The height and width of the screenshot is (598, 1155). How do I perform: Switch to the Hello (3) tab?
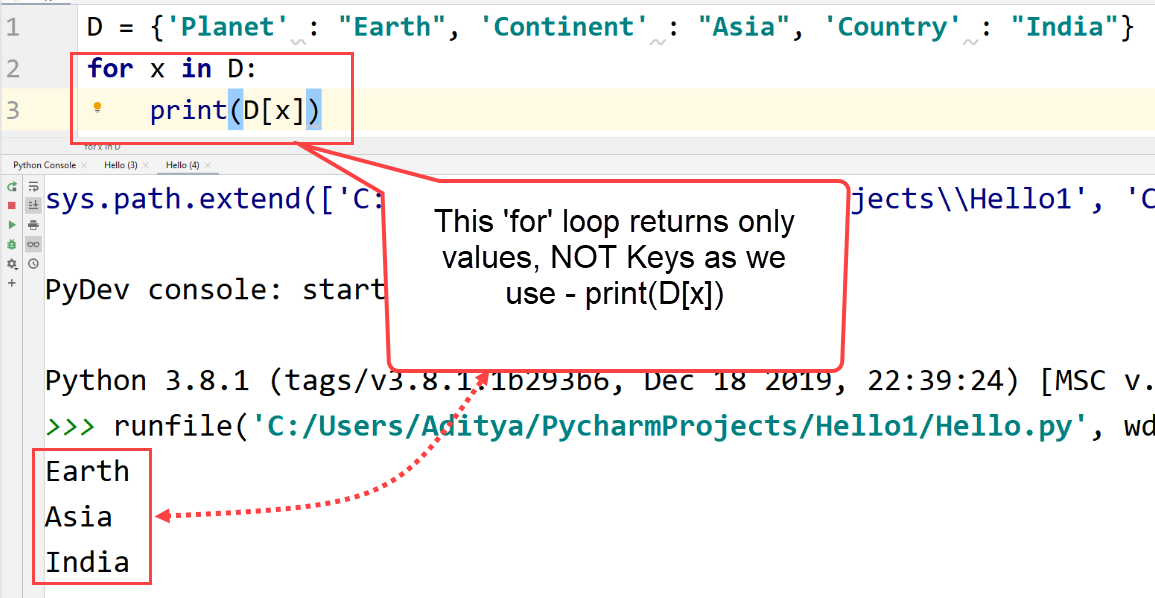[120, 165]
